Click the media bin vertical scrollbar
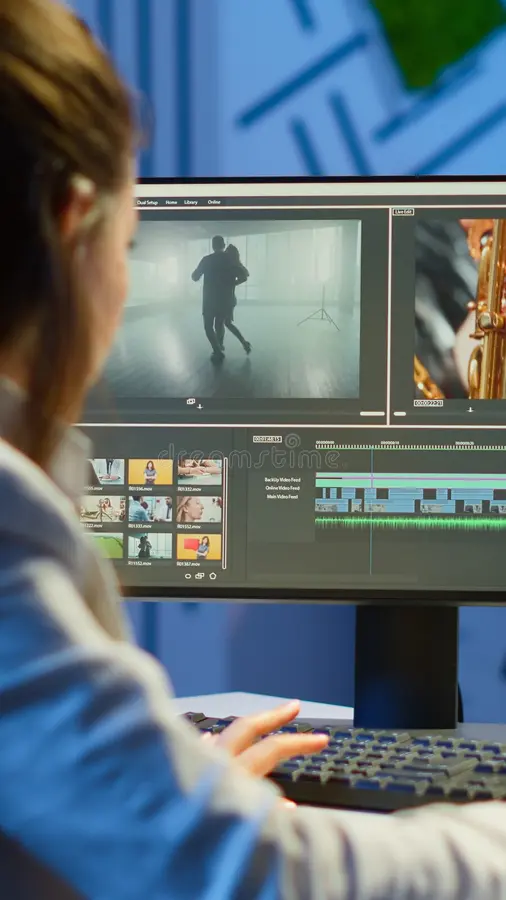This screenshot has width=506, height=900. (225, 513)
